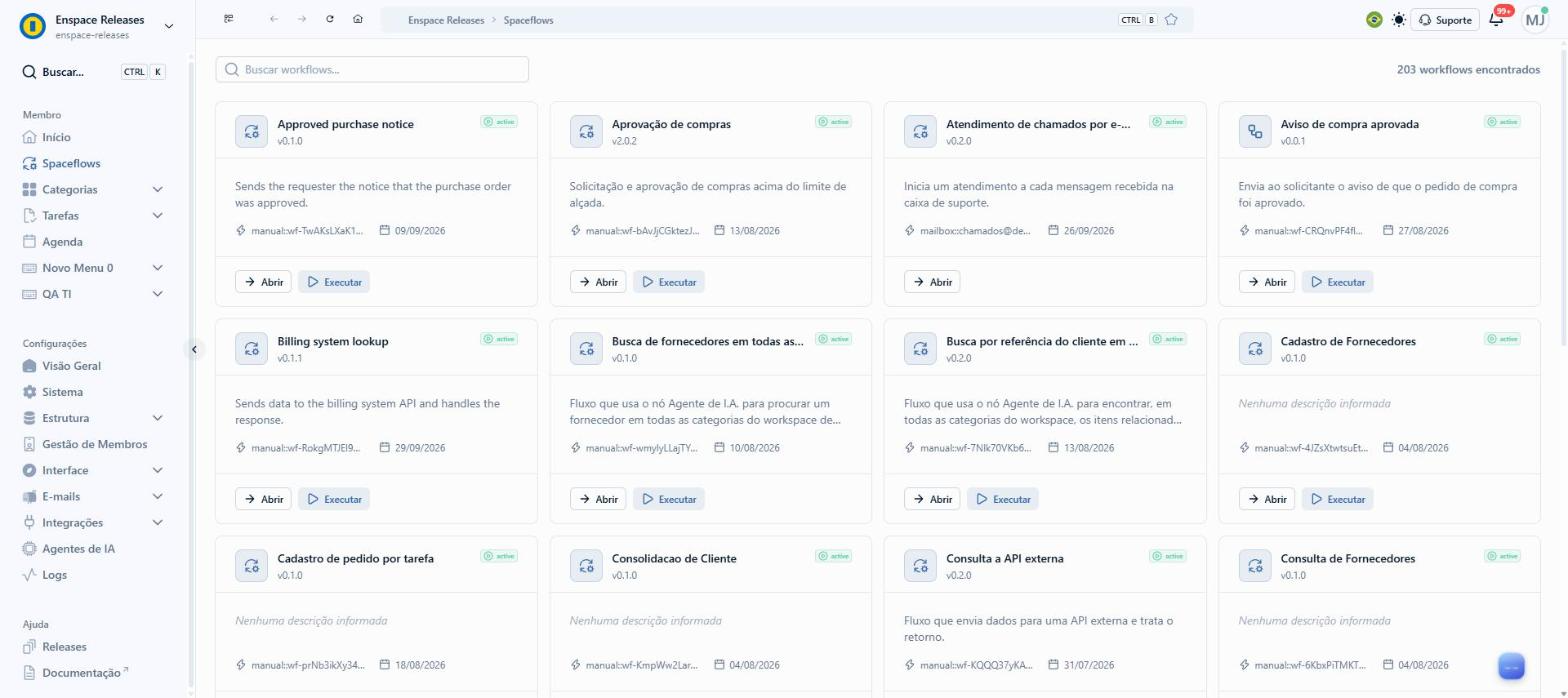1568x698 pixels.
Task: Go back with the left arrow
Action: (x=274, y=19)
